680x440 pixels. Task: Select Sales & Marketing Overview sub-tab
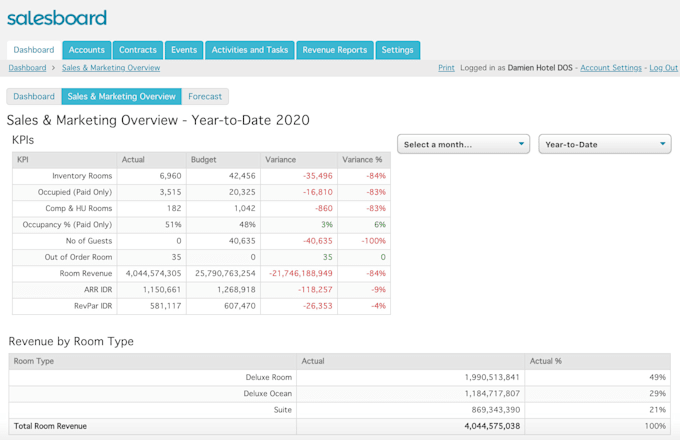122,97
